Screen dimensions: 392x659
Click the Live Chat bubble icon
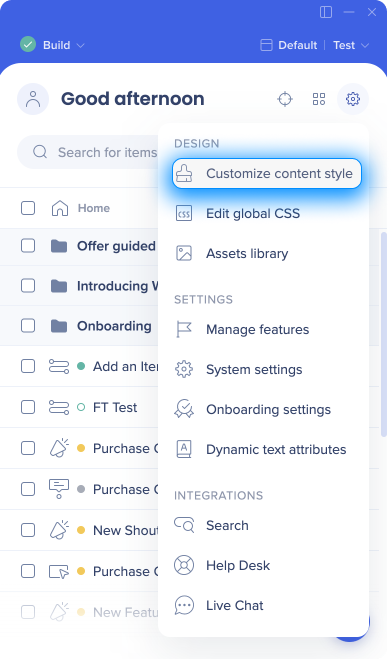pos(184,605)
